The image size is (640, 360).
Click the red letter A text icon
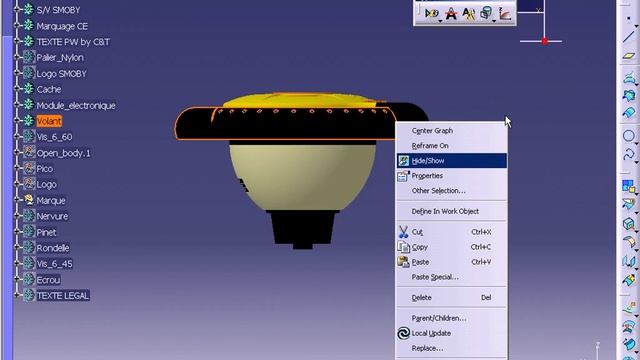[451, 14]
